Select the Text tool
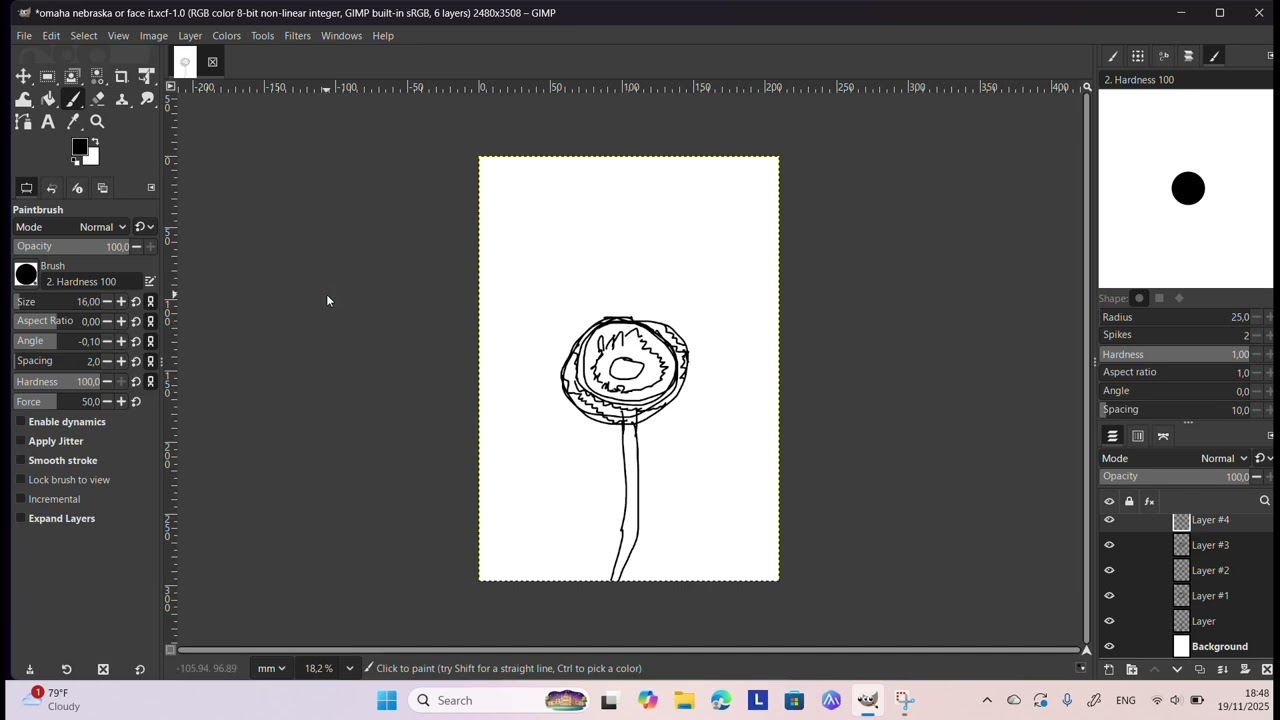1280x720 pixels. click(47, 122)
